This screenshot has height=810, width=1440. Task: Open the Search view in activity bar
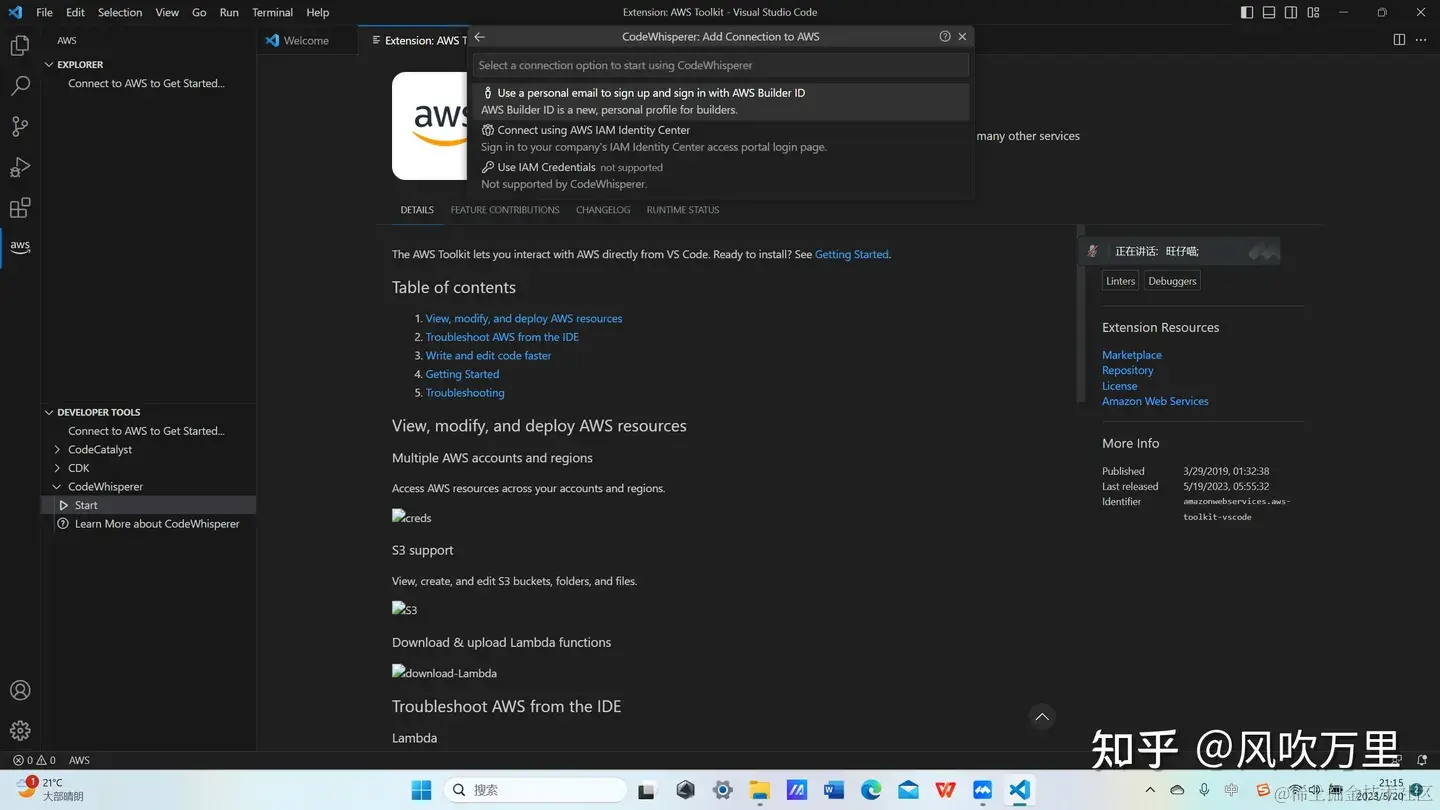tap(20, 86)
